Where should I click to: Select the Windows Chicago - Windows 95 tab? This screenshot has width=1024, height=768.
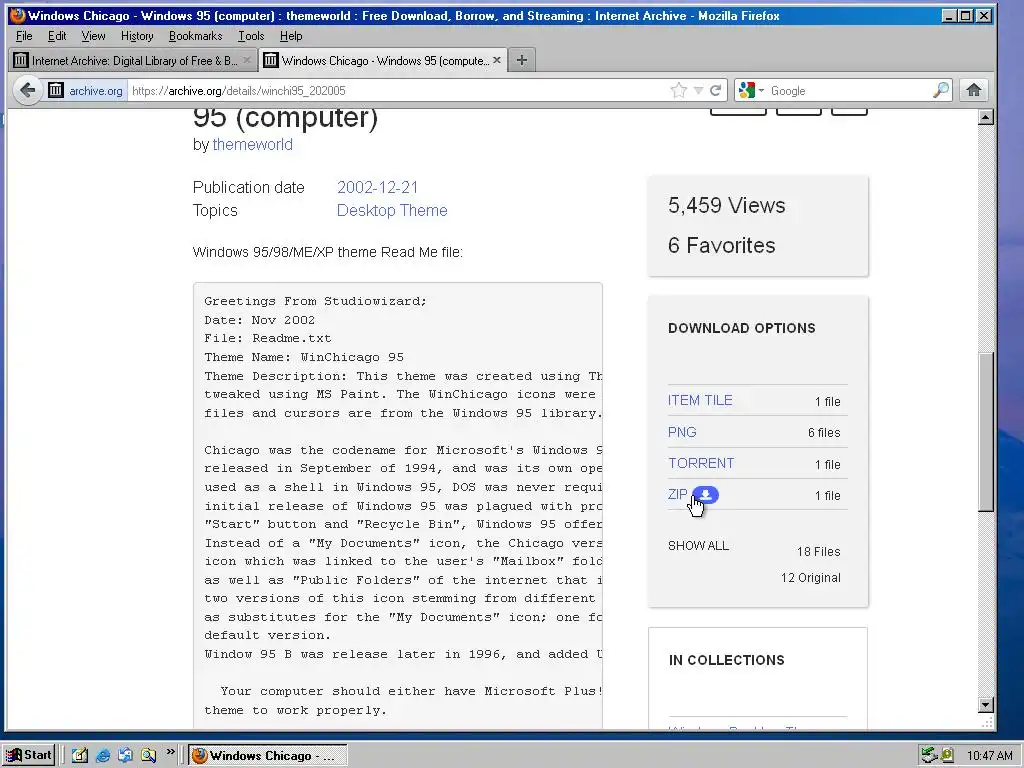point(383,60)
